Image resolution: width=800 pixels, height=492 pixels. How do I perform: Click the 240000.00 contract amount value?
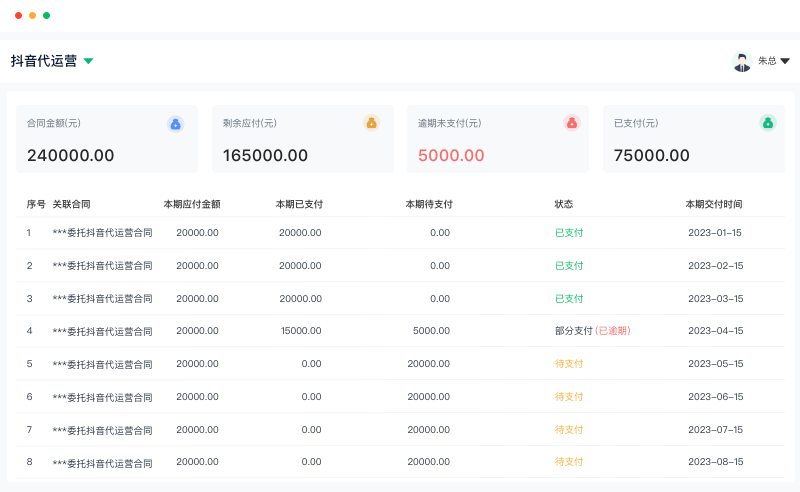click(70, 155)
